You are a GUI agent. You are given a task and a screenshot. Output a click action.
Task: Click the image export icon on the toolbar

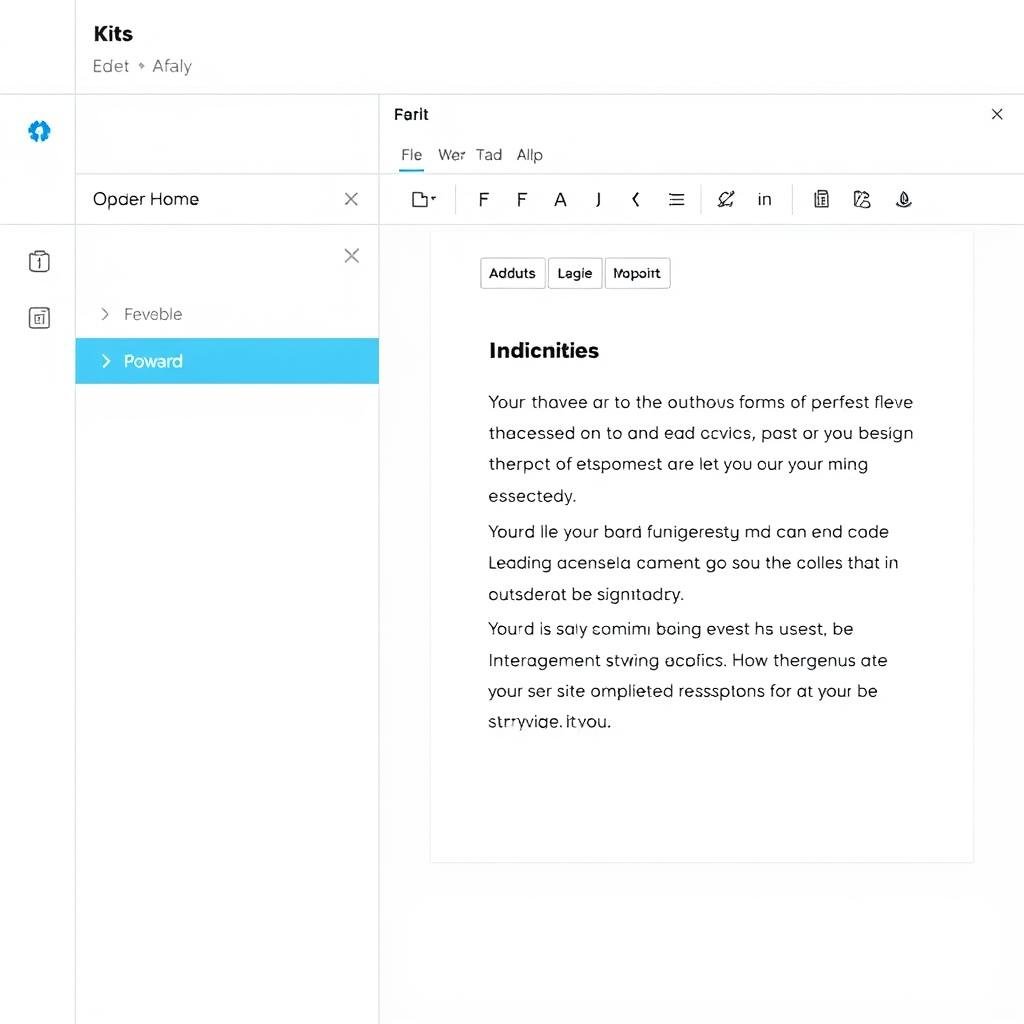[x=862, y=199]
